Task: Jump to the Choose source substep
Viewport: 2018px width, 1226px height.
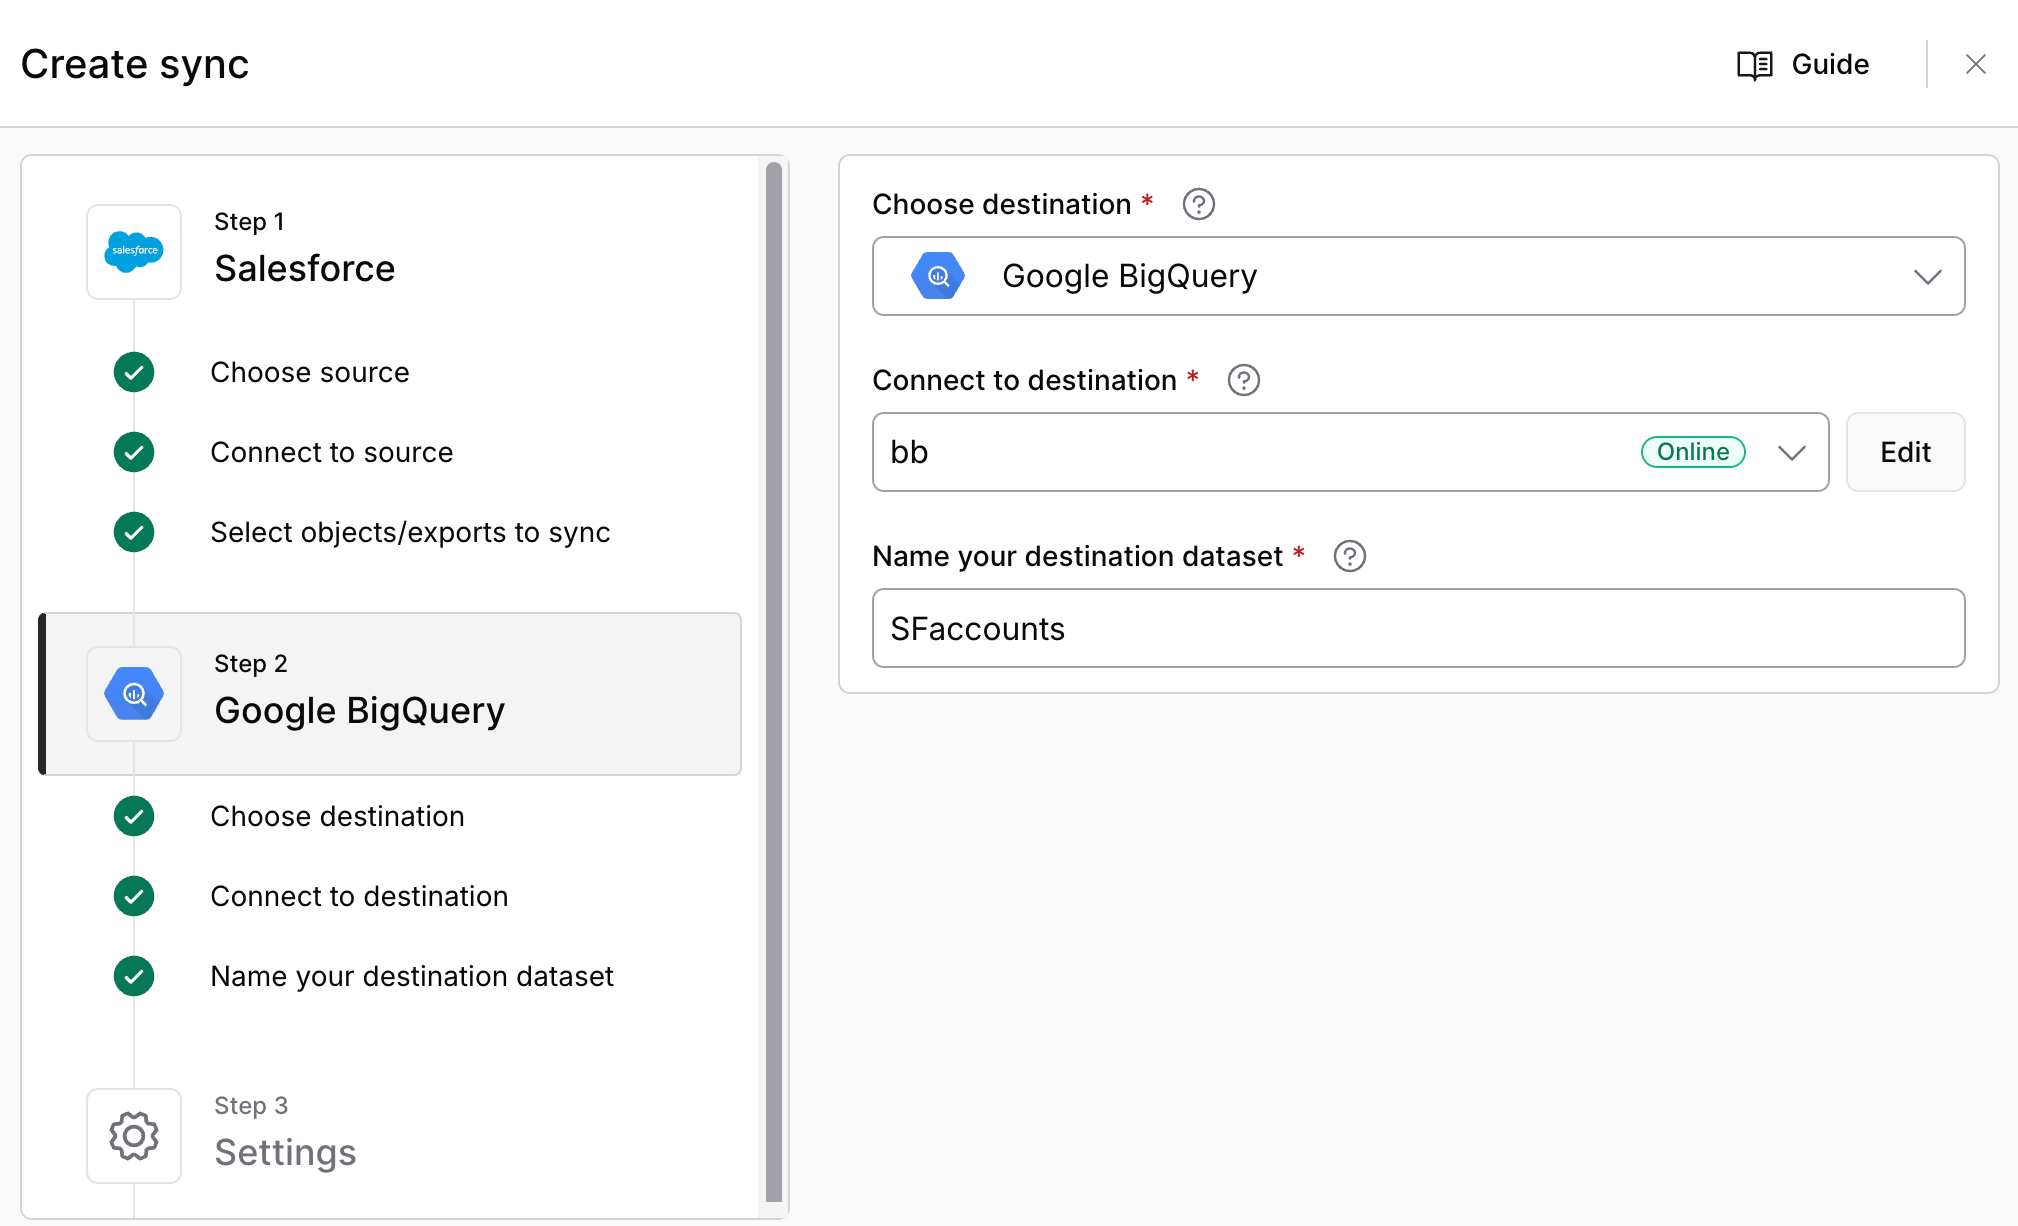Action: point(310,372)
